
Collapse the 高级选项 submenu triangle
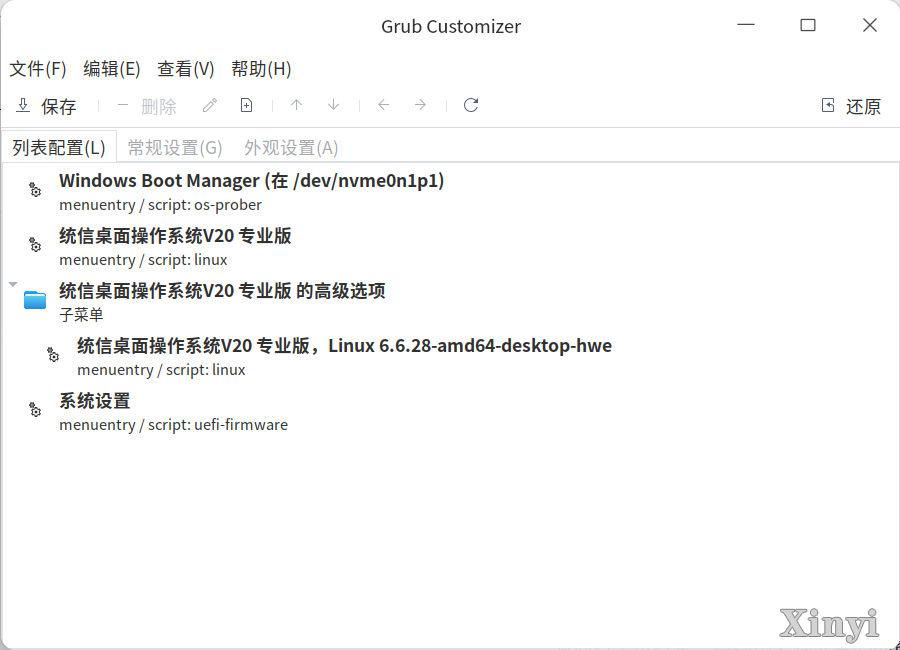(13, 284)
